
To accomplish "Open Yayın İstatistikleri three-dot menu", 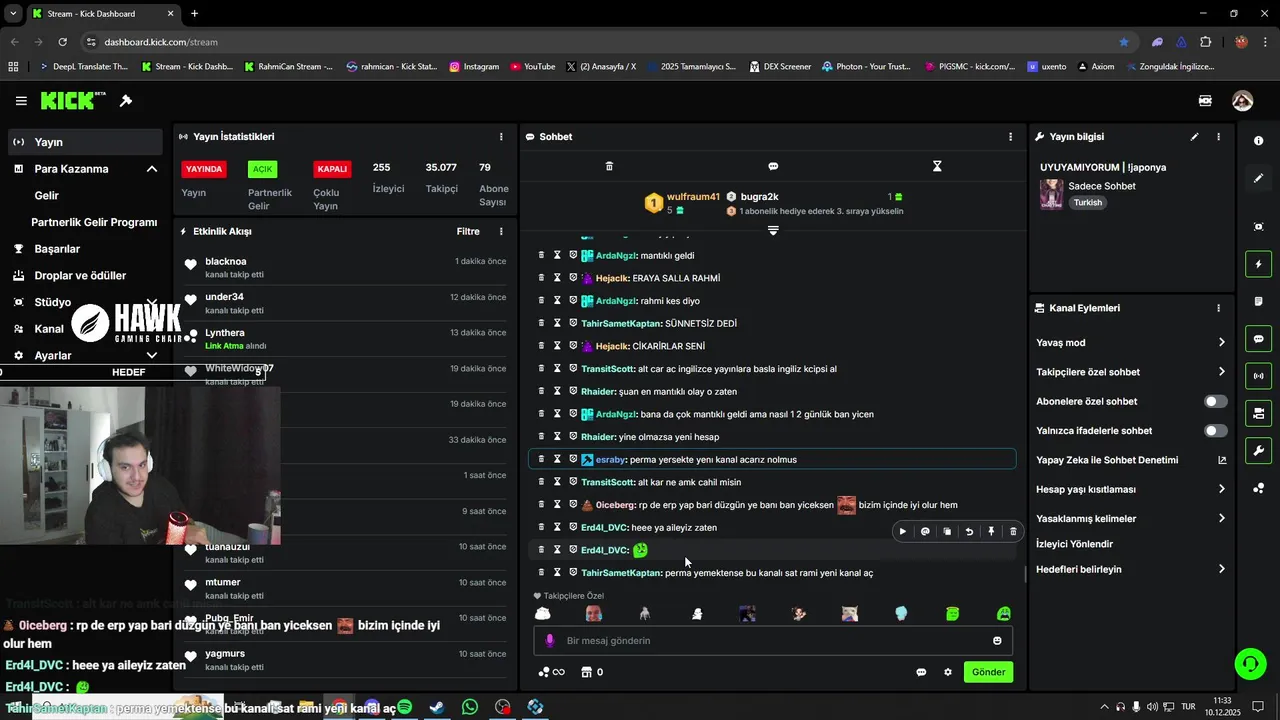I will pos(501,137).
